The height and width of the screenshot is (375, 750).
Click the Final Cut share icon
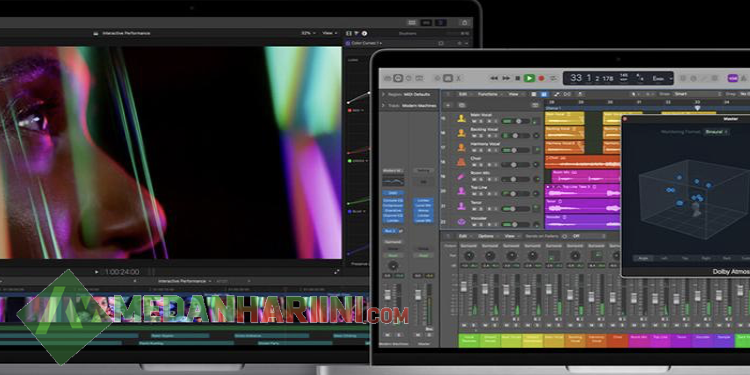pos(464,22)
